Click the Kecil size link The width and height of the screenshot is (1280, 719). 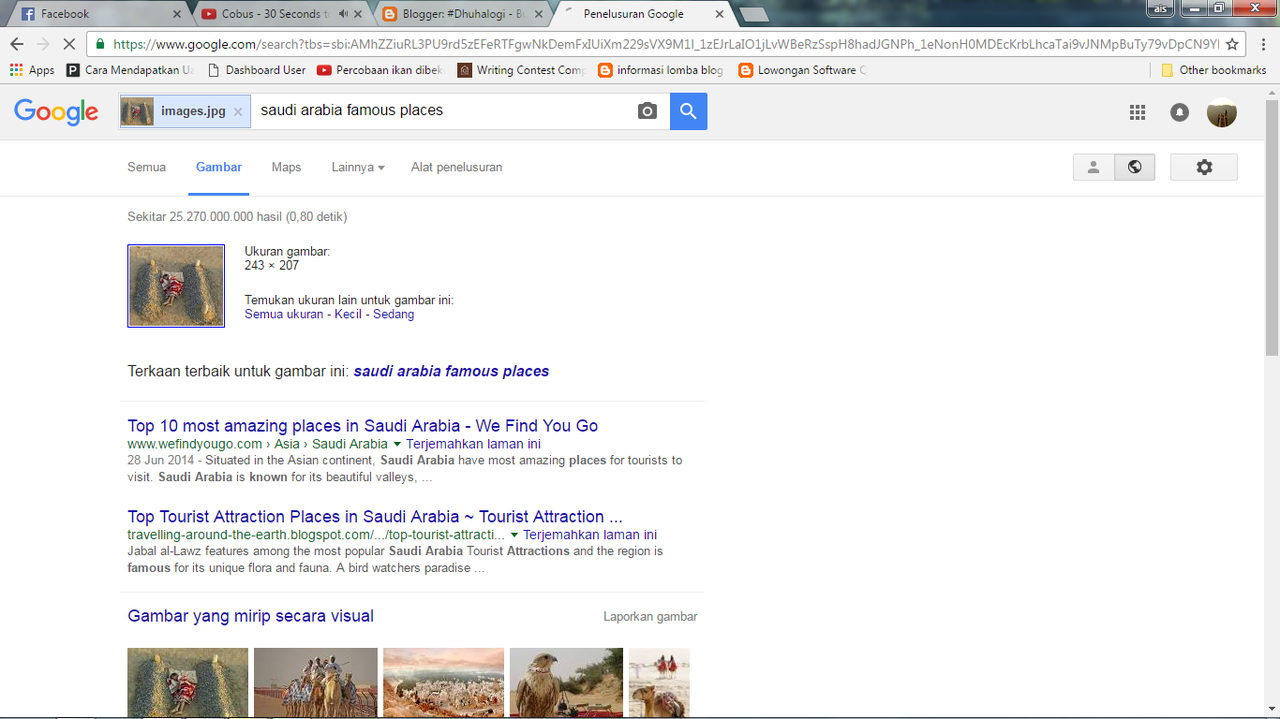[x=348, y=314]
